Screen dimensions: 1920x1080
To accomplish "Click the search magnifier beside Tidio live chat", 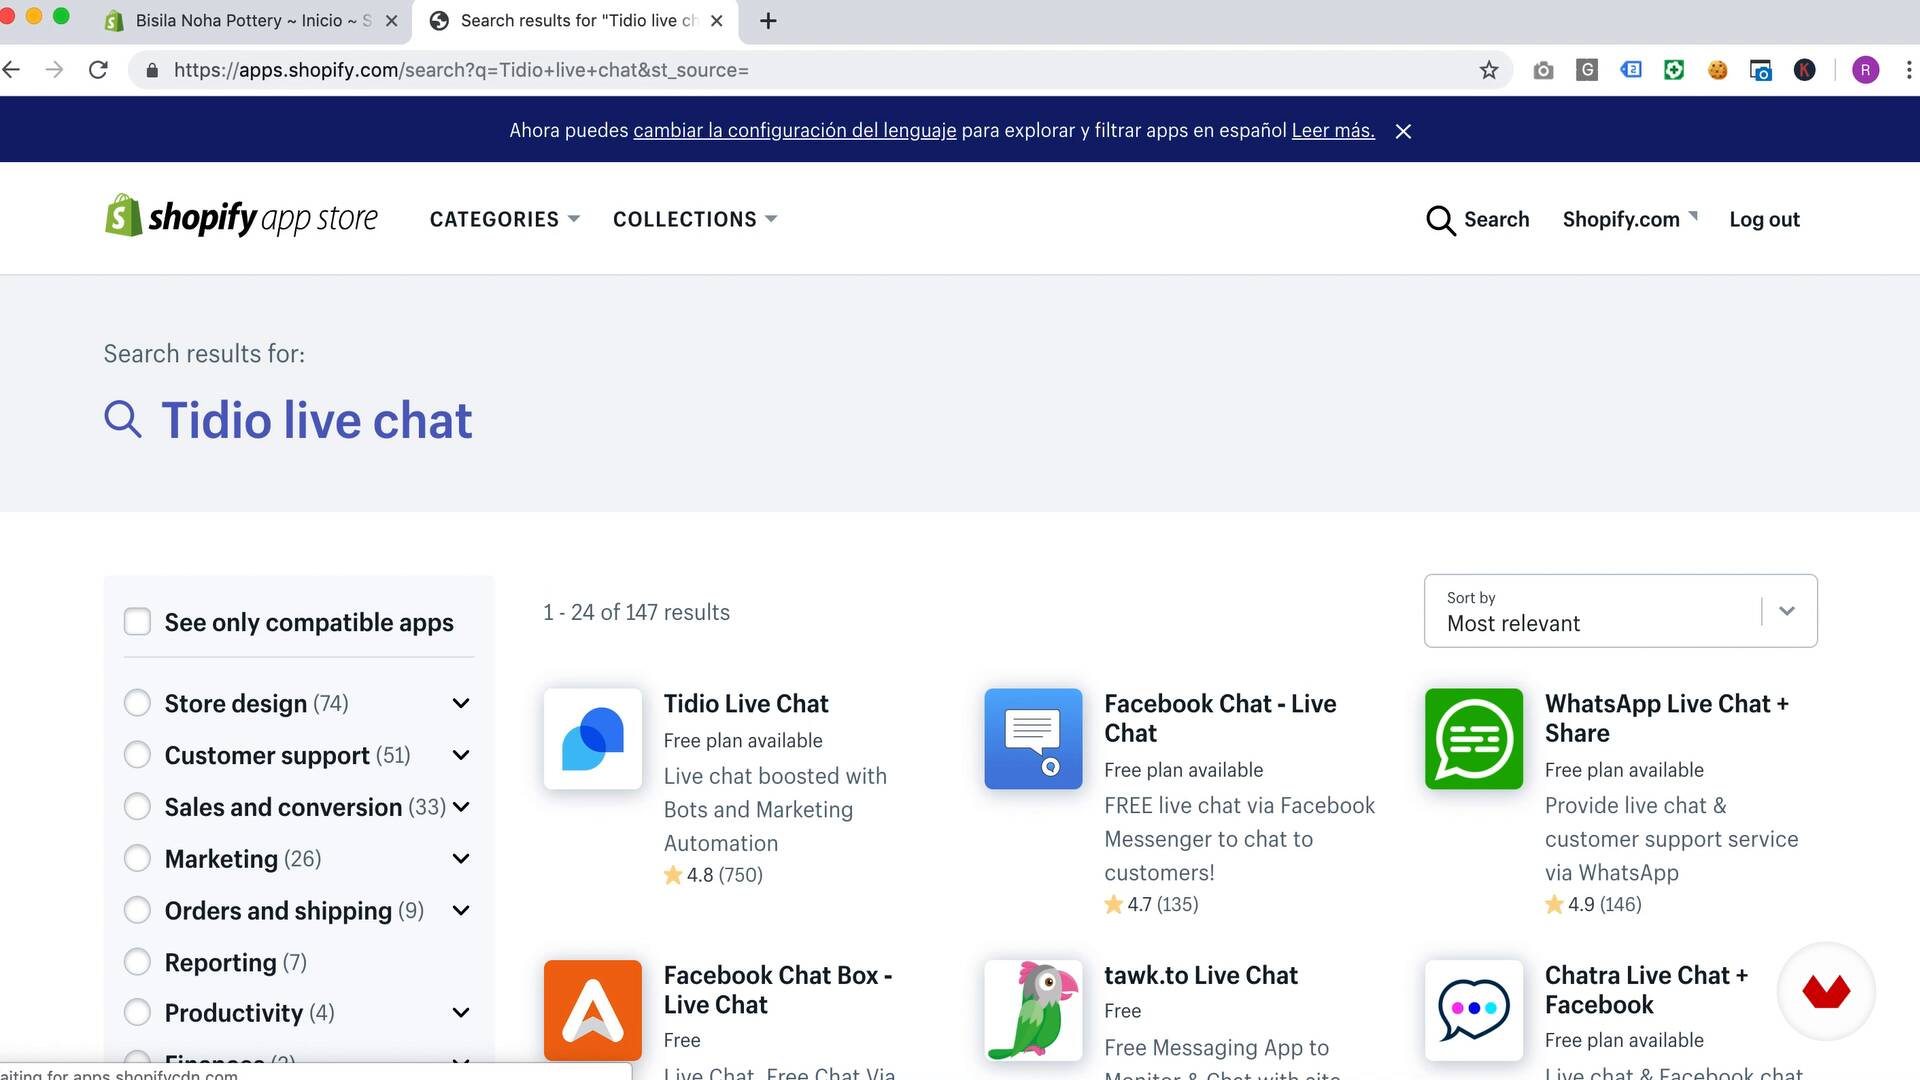I will tap(123, 419).
